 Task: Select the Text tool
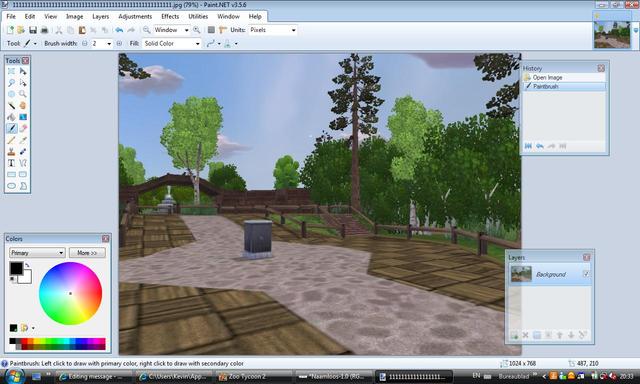point(11,163)
